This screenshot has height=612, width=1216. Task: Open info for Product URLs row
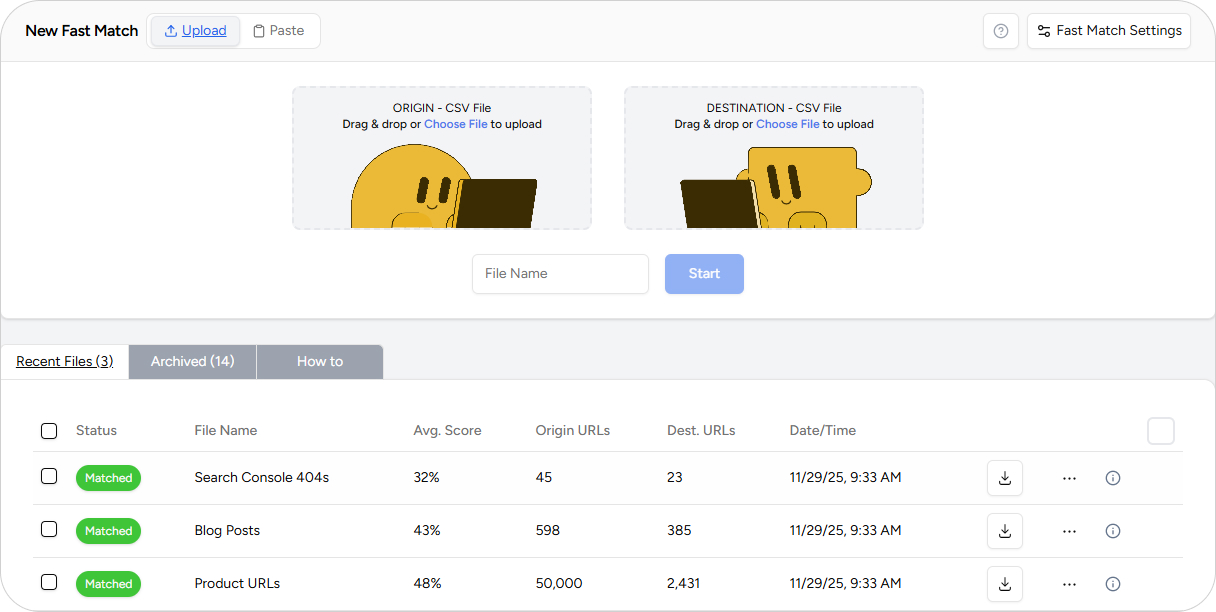[1112, 584]
